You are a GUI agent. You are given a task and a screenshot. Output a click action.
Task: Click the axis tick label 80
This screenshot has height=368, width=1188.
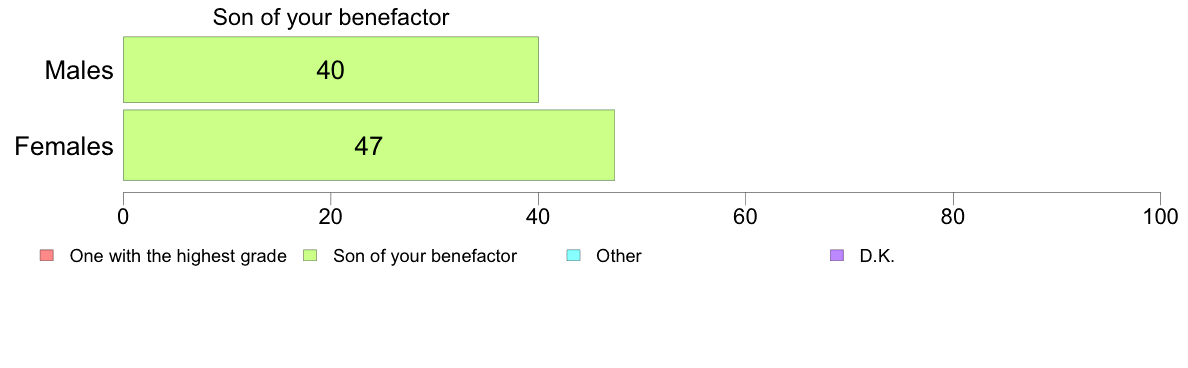coord(953,217)
